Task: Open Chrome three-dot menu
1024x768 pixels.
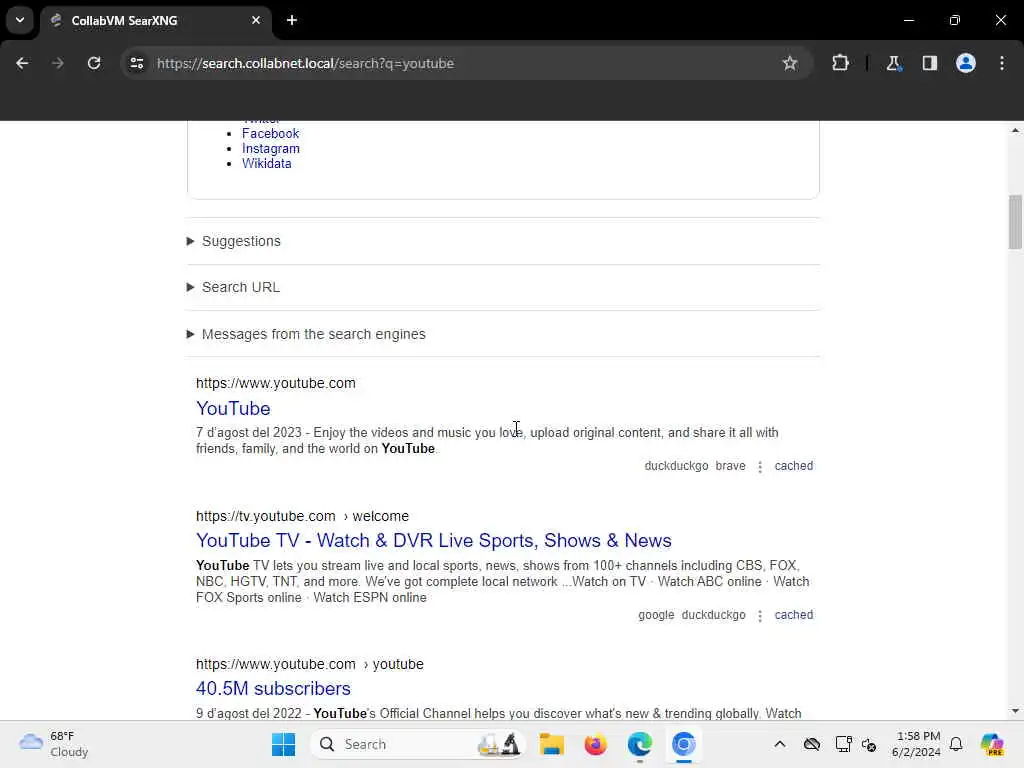Action: point(1002,63)
